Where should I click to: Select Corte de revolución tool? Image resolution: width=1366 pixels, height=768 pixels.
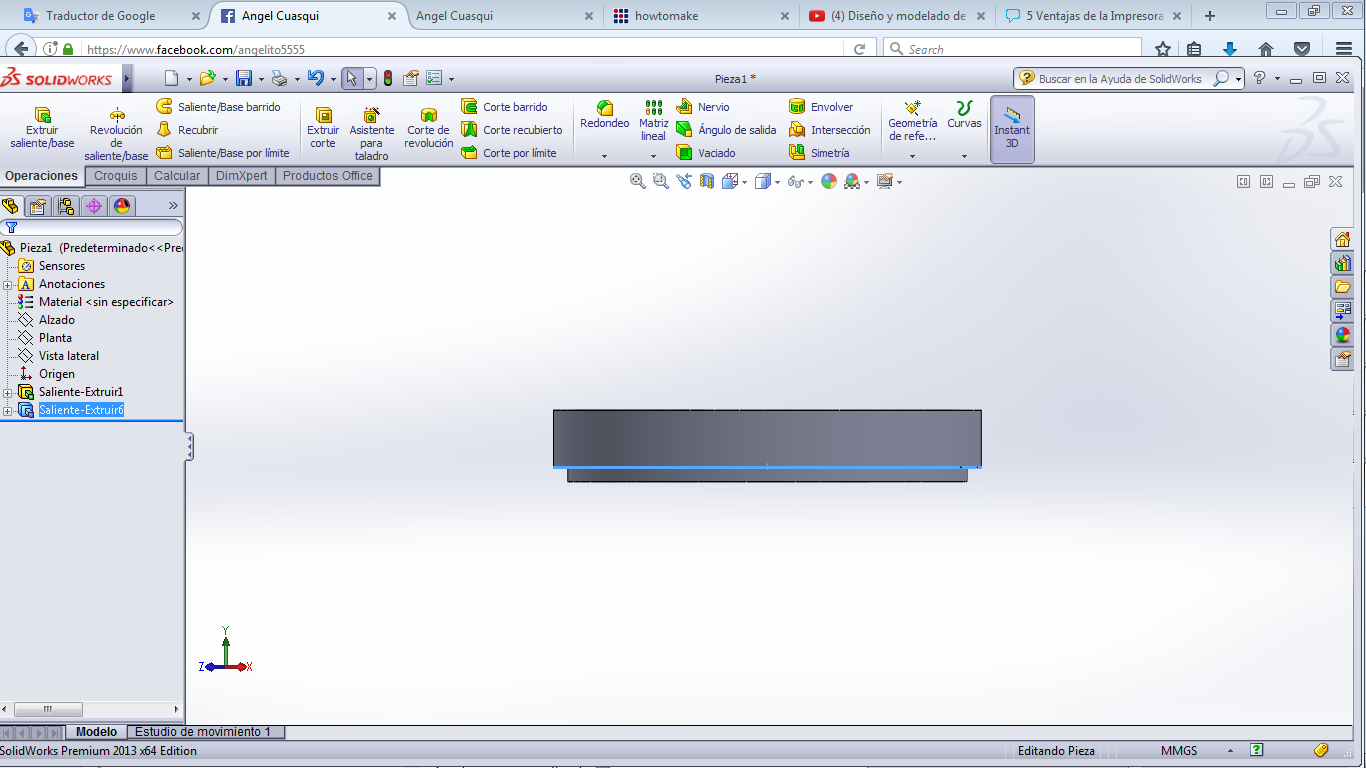click(428, 127)
